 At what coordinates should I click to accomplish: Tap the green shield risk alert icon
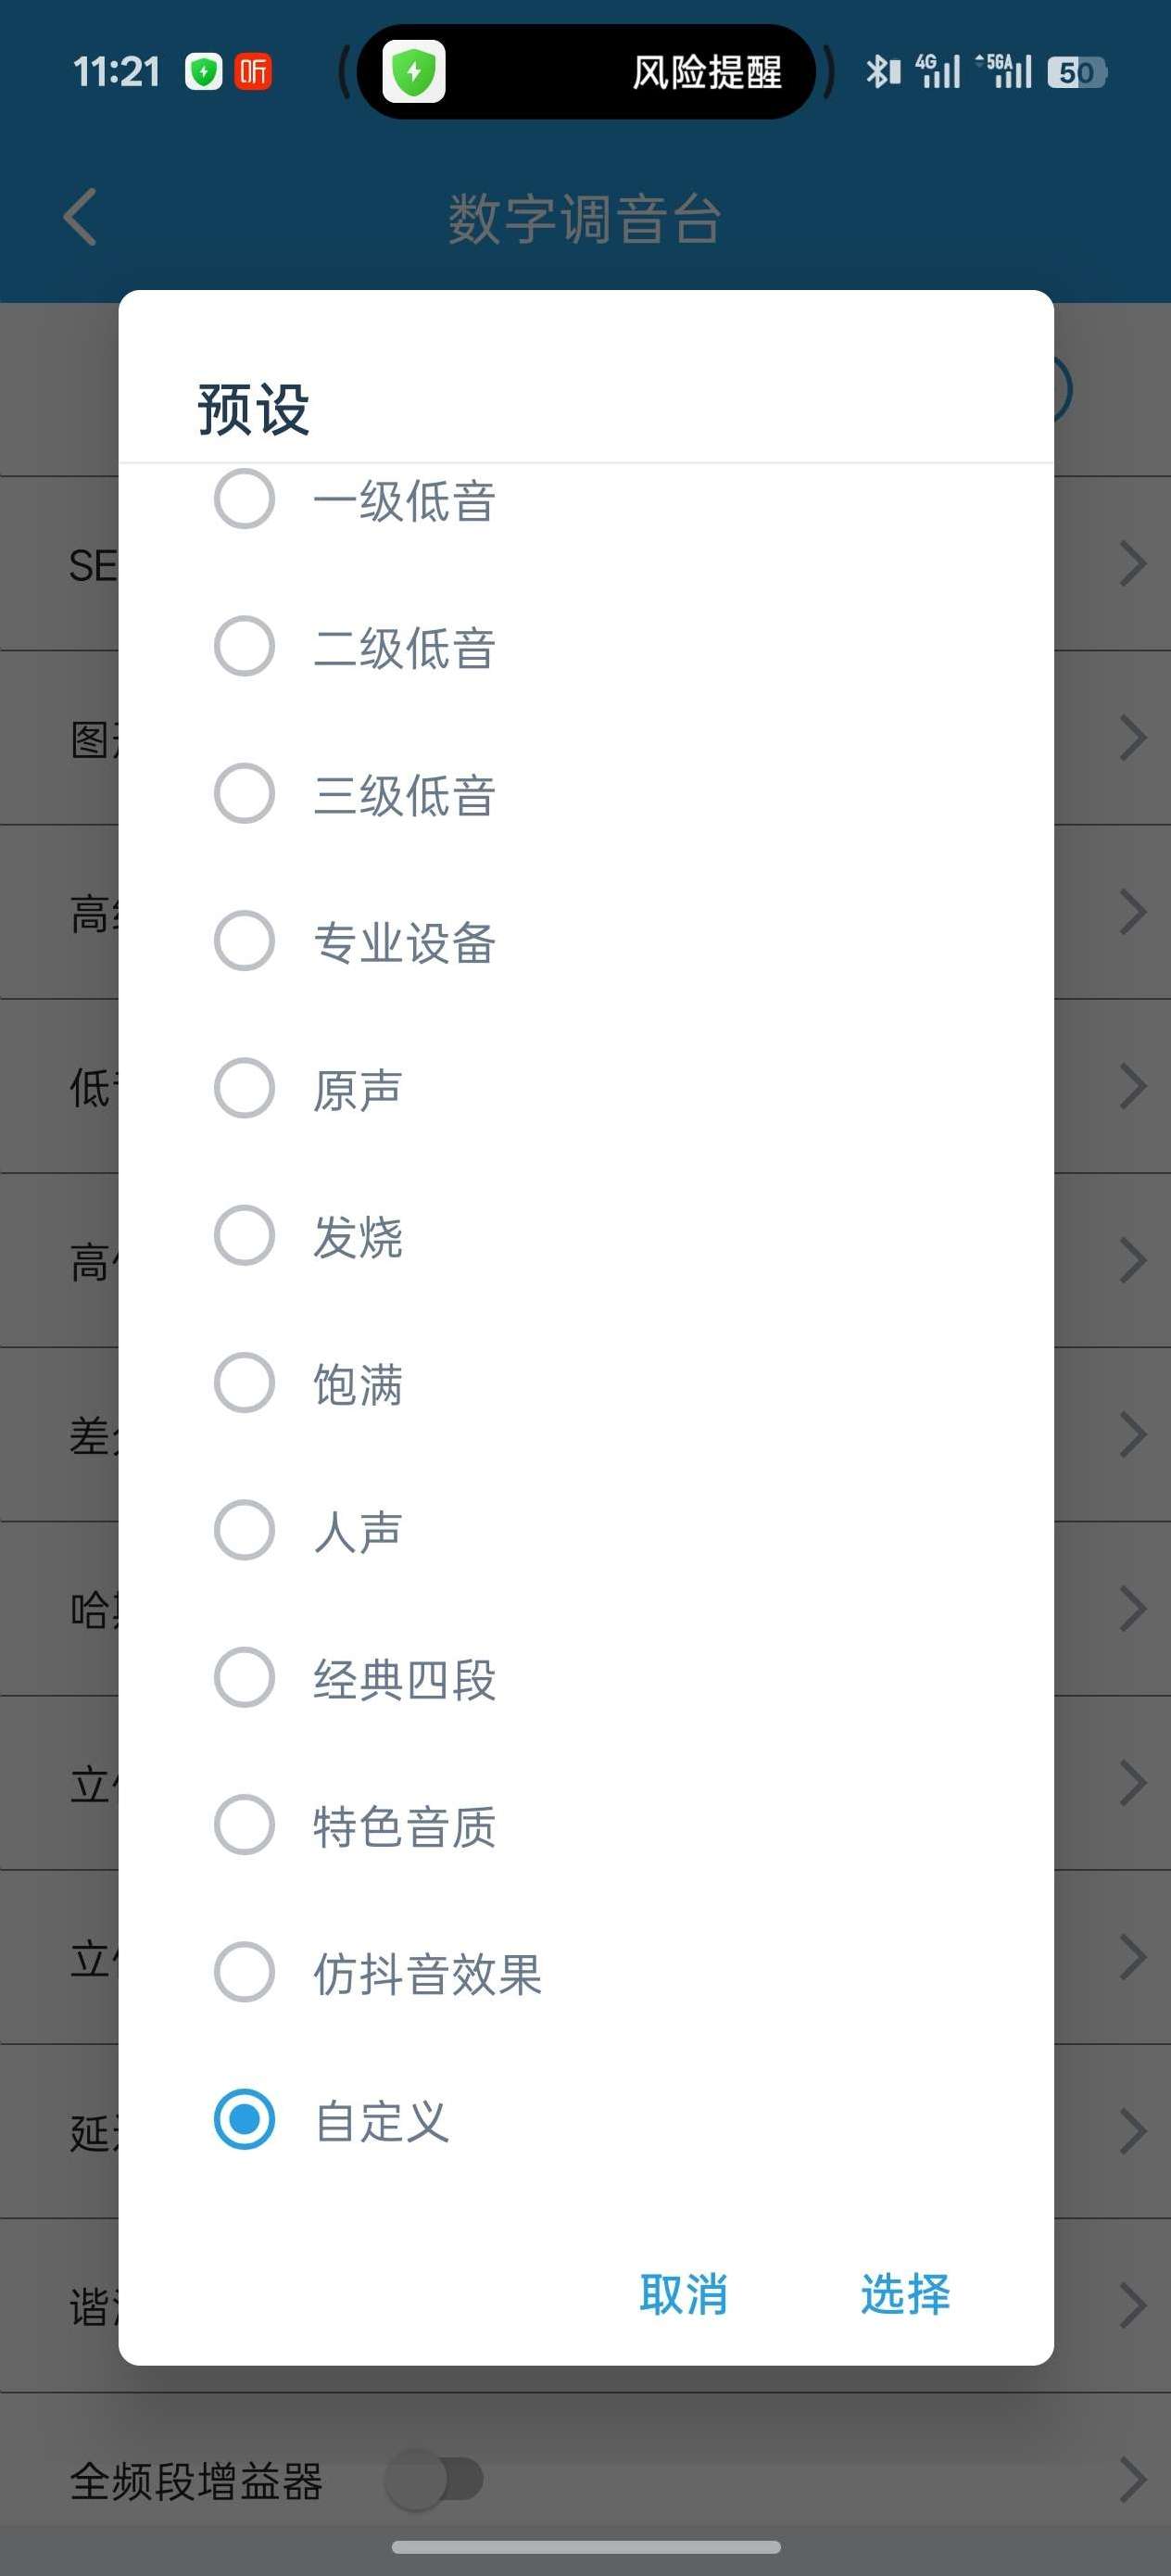(414, 72)
